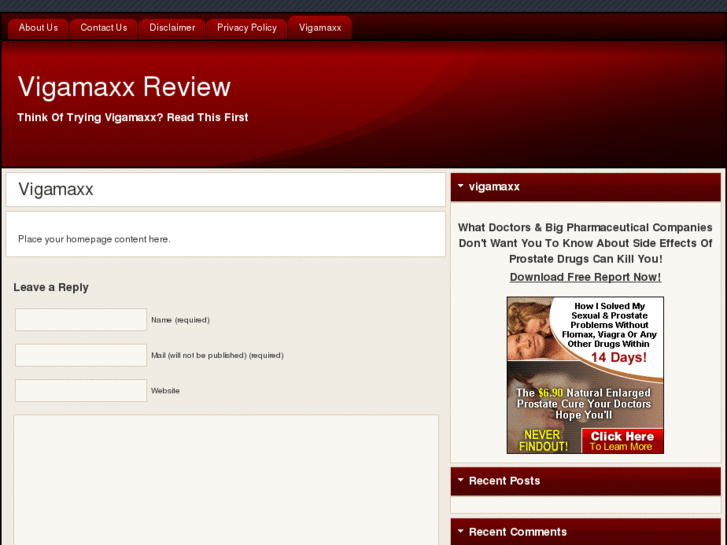Collapse the Recent Comments widget arrow
This screenshot has width=727, height=545.
coord(460,531)
